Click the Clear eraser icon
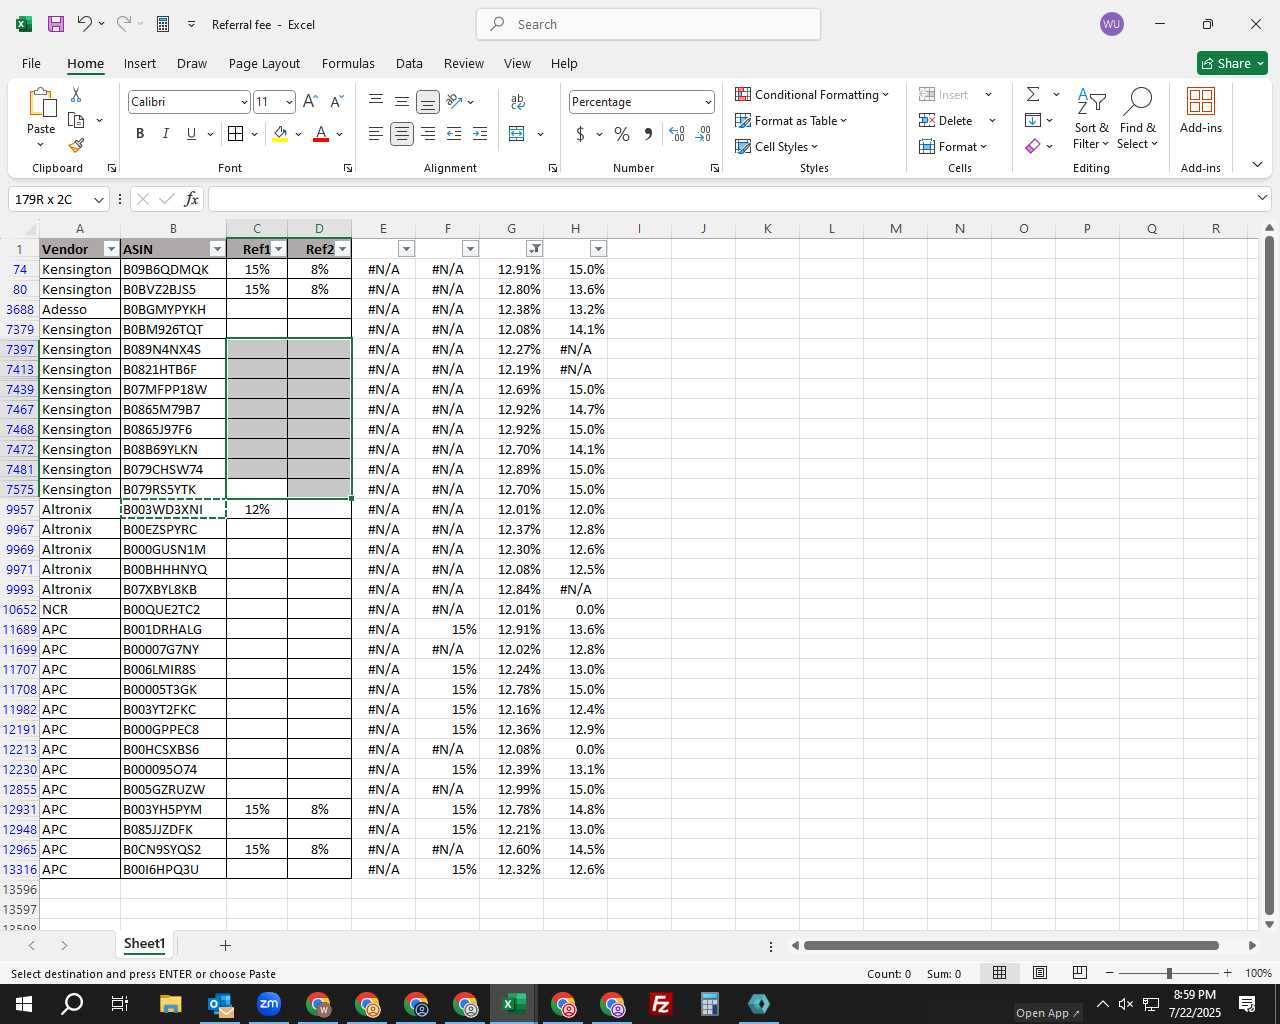The width and height of the screenshot is (1280, 1024). [x=1033, y=146]
